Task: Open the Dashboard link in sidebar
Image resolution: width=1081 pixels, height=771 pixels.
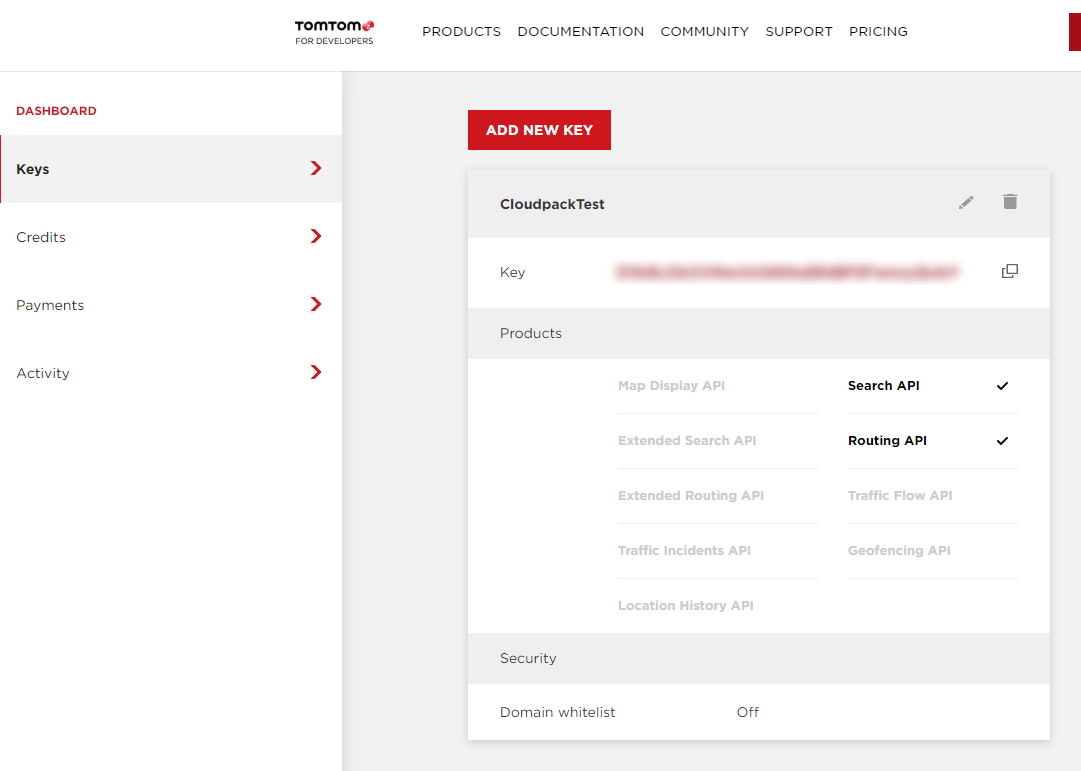Action: click(x=56, y=111)
